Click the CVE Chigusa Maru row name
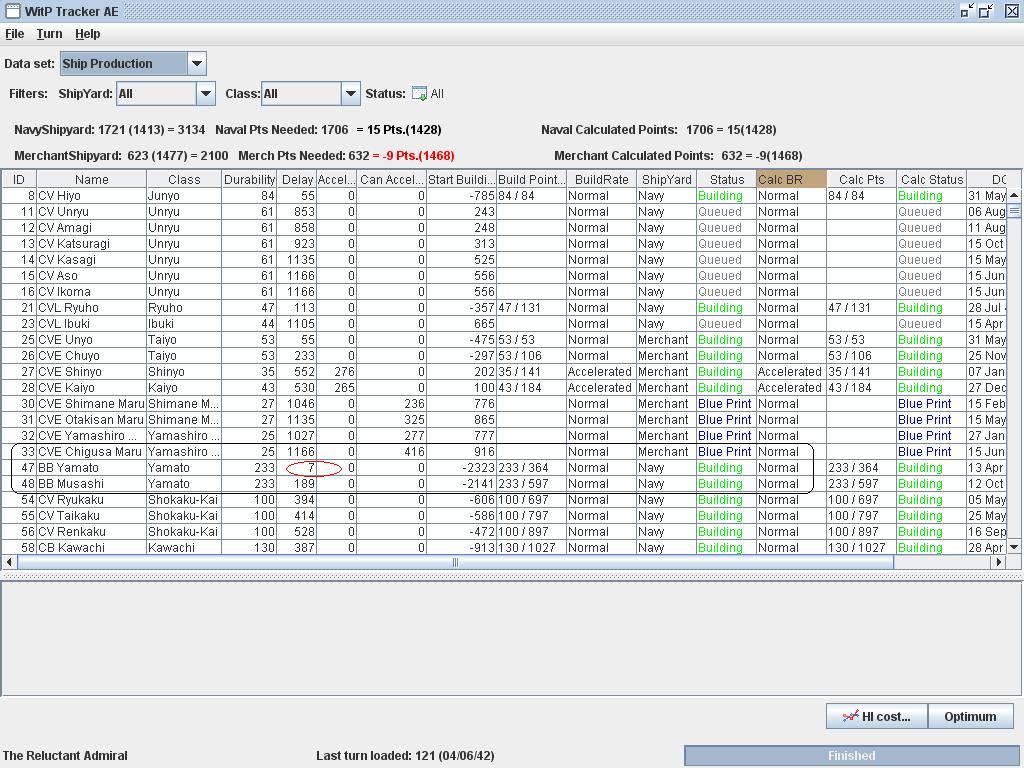Viewport: 1024px width, 768px height. click(x=90, y=452)
